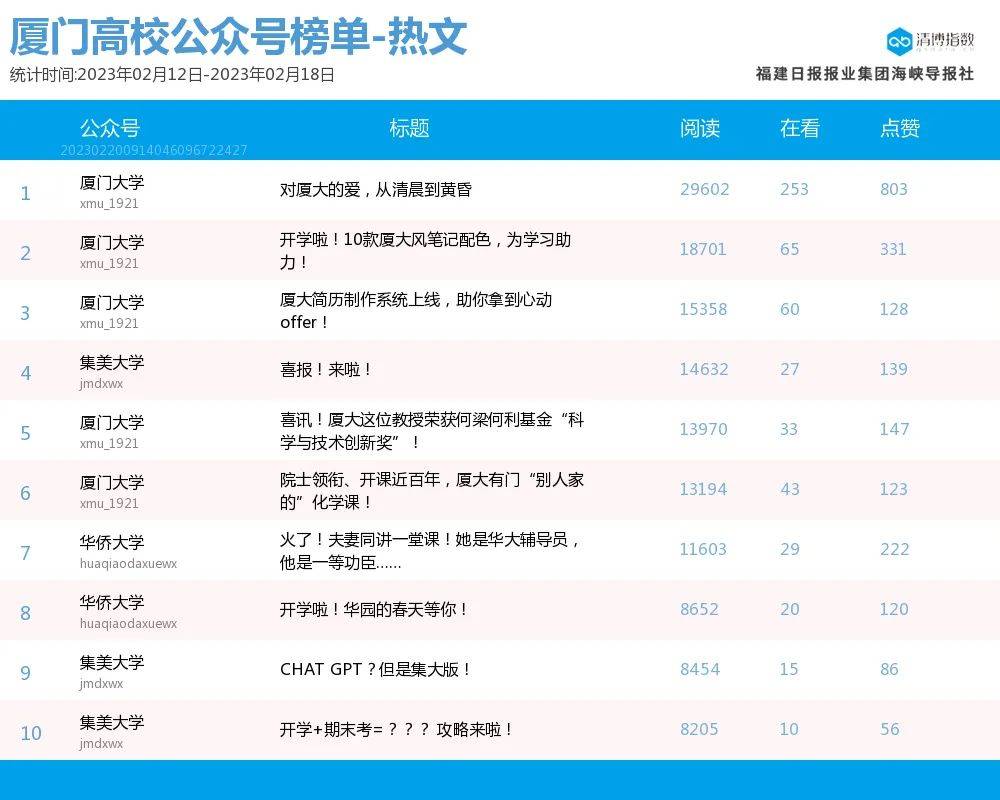Click read count 29602
This screenshot has height=800, width=1000.
[704, 189]
